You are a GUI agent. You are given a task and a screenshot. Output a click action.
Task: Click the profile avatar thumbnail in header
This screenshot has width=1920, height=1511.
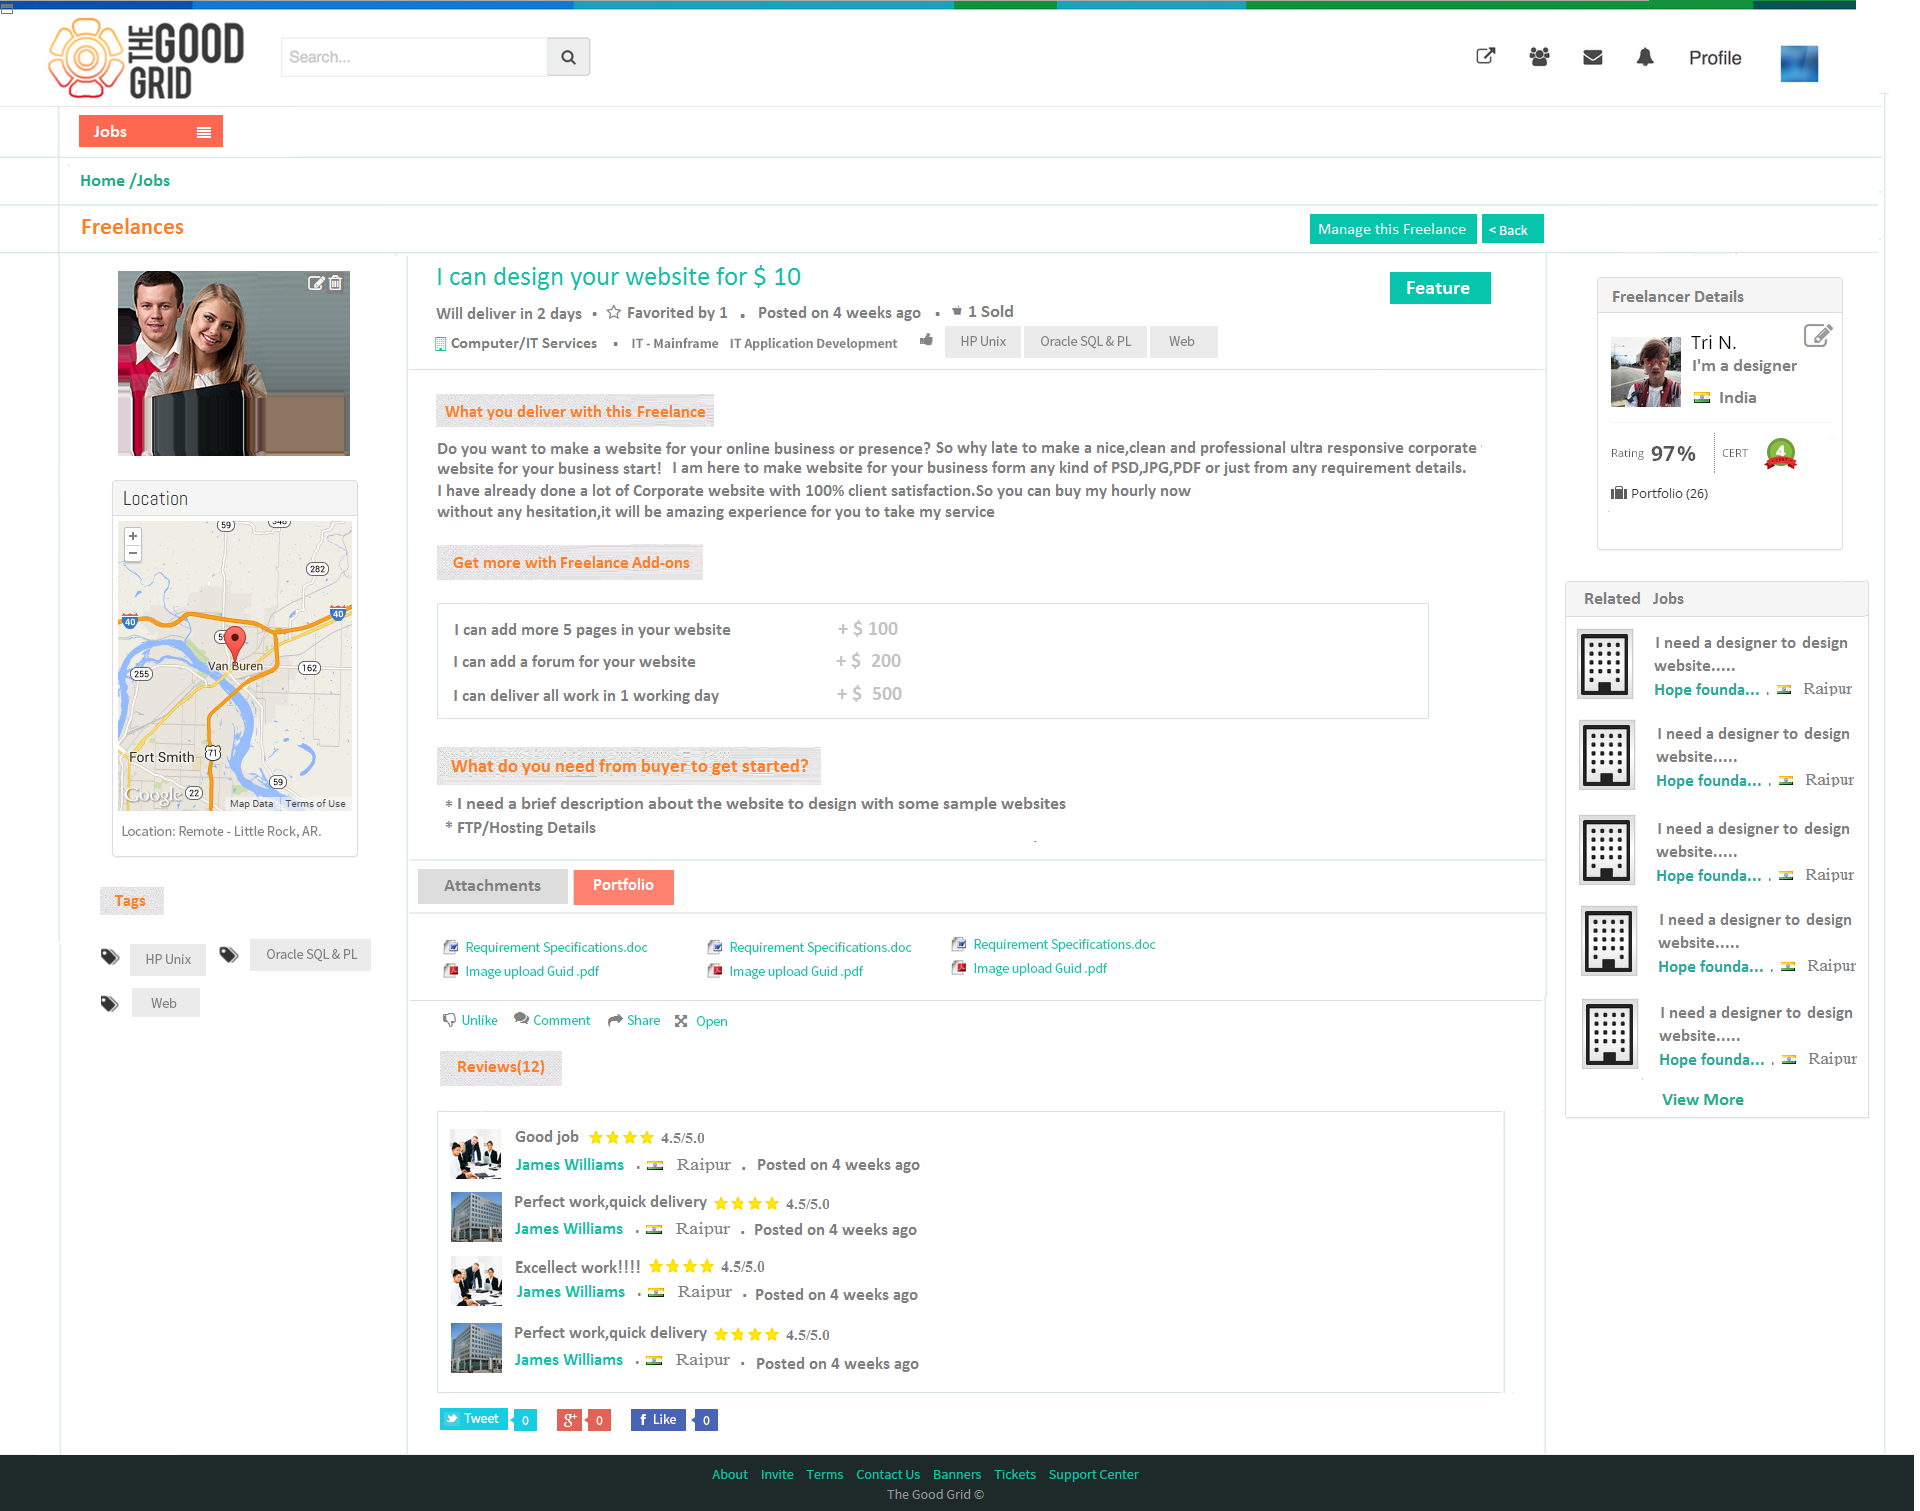(x=1799, y=64)
